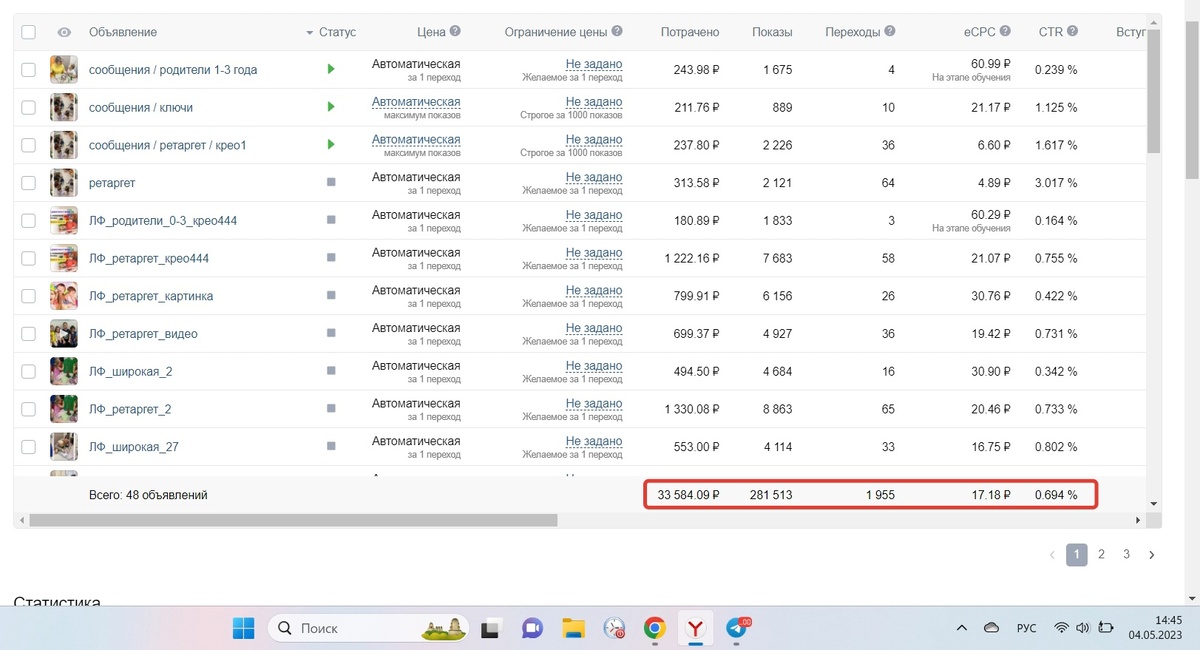Click the help icon next to Ограничение цены
The height and width of the screenshot is (650, 1200).
617,32
